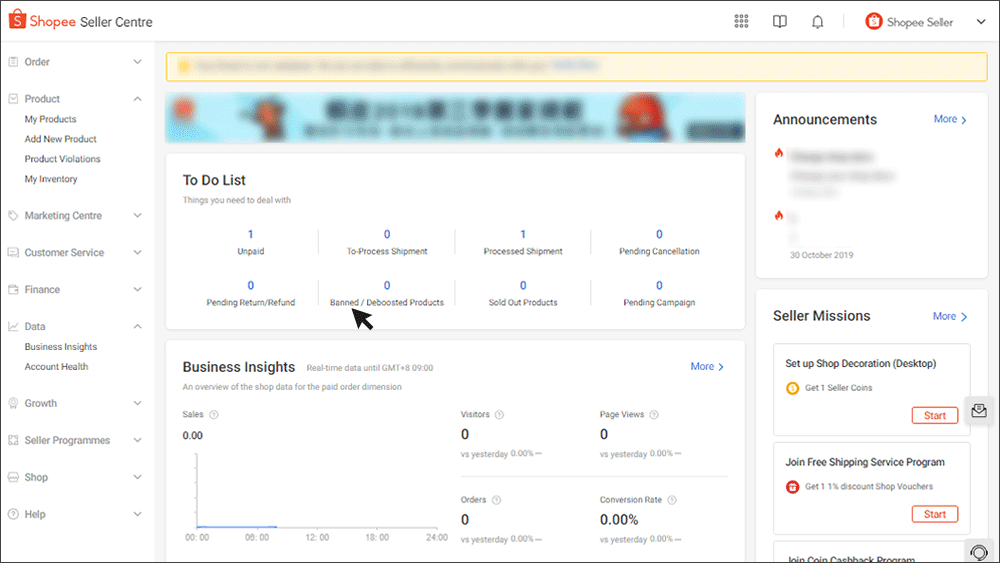The width and height of the screenshot is (1000, 563).
Task: Click the '30 October 2019' announcement date
Action: [x=821, y=255]
